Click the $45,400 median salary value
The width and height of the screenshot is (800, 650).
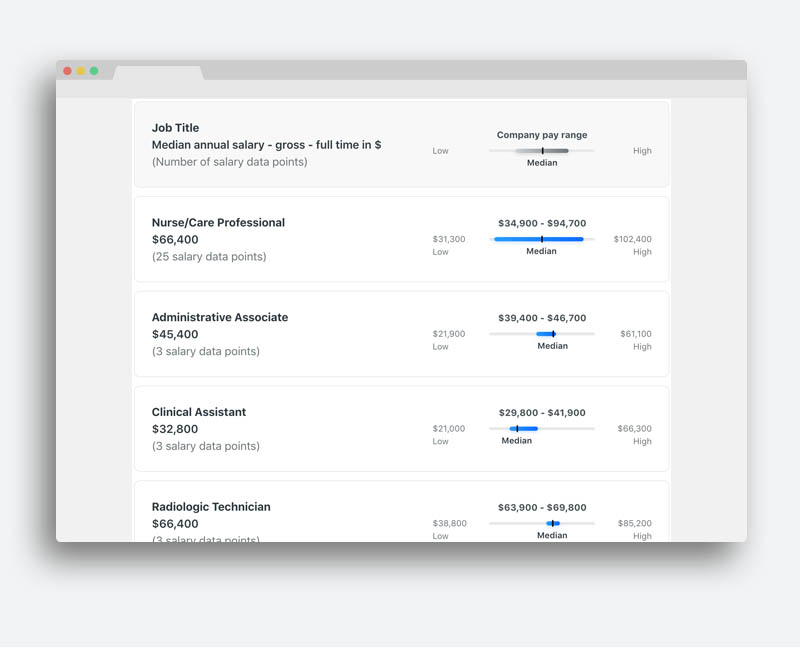coord(175,335)
